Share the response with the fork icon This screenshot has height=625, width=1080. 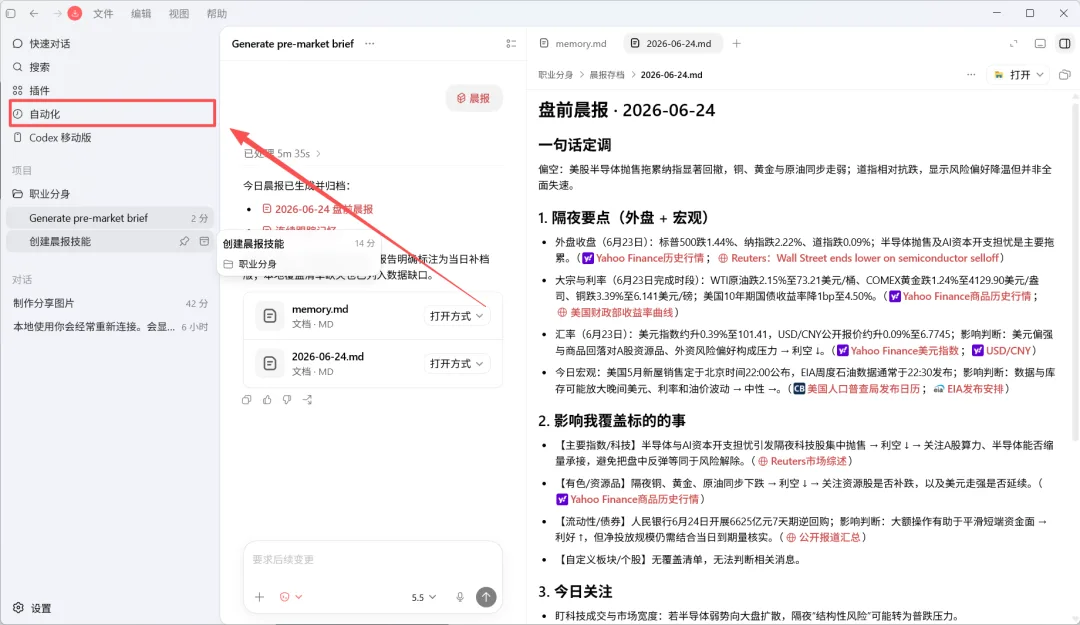[307, 400]
